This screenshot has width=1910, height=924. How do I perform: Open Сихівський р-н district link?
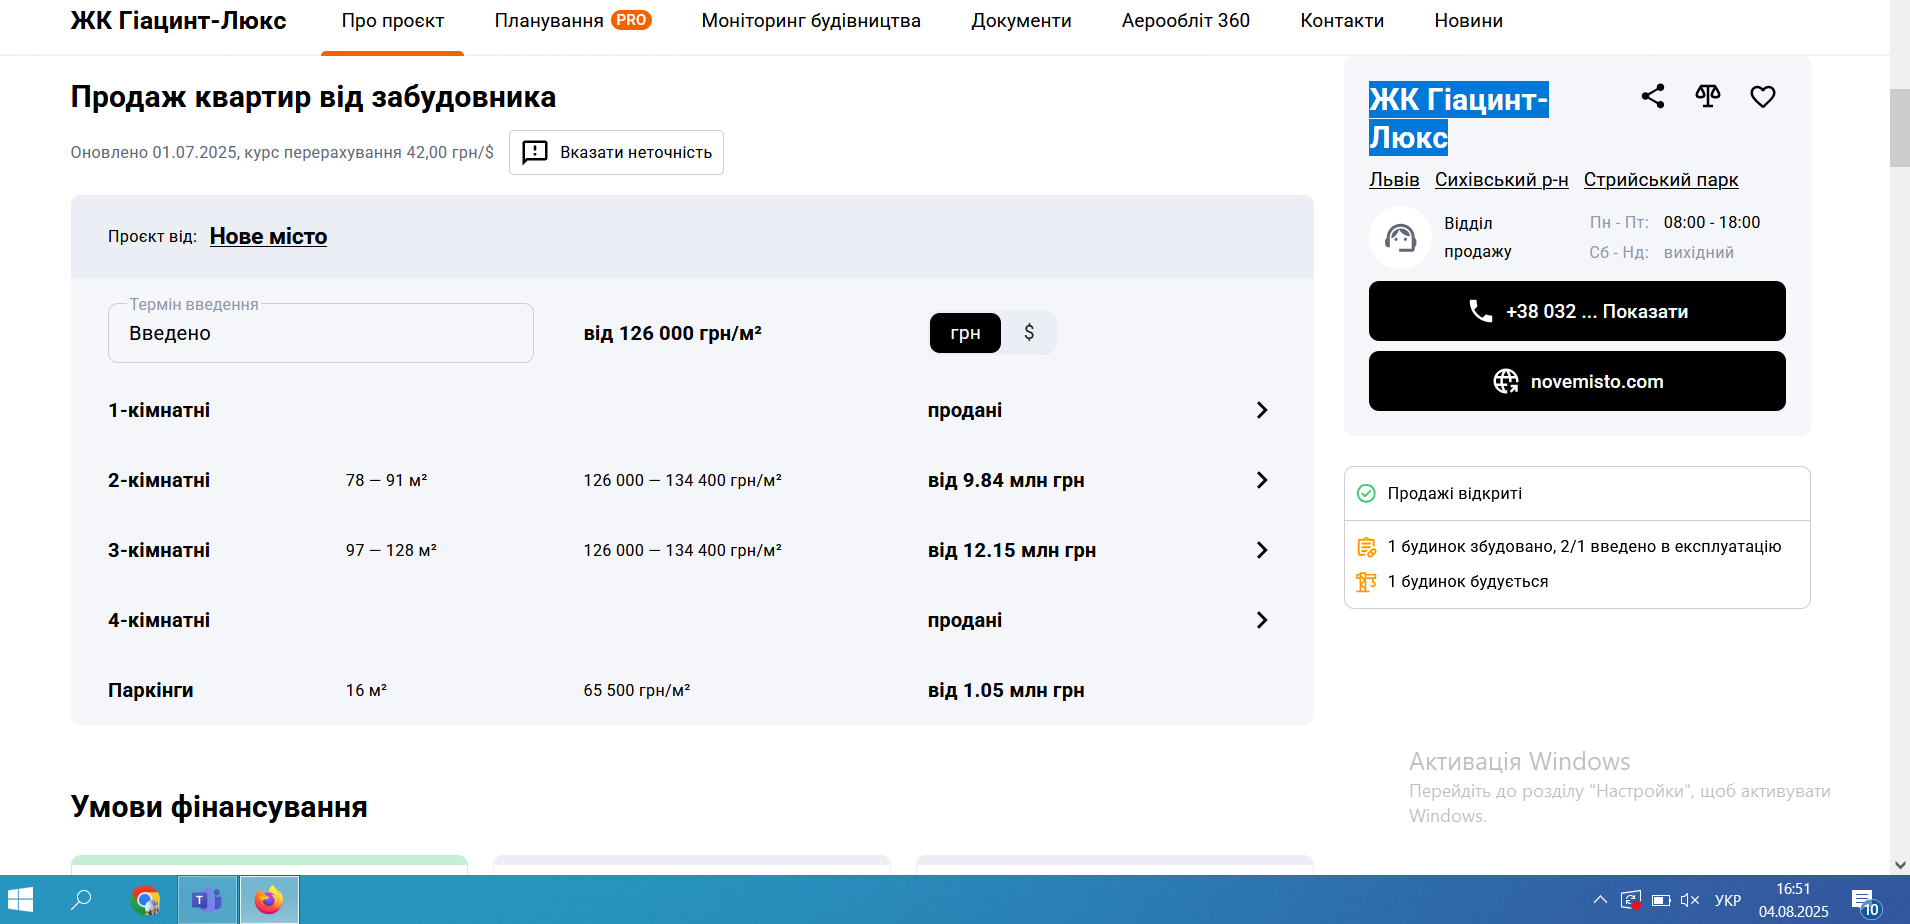point(1501,180)
